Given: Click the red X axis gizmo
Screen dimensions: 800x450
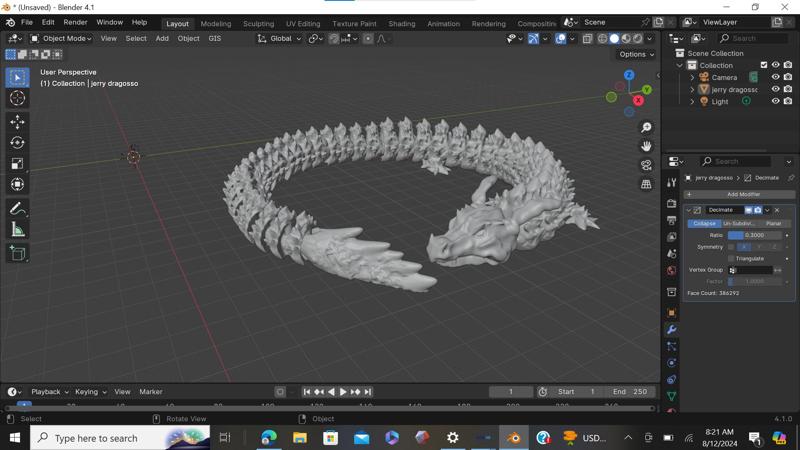Looking at the screenshot, I should [x=638, y=100].
